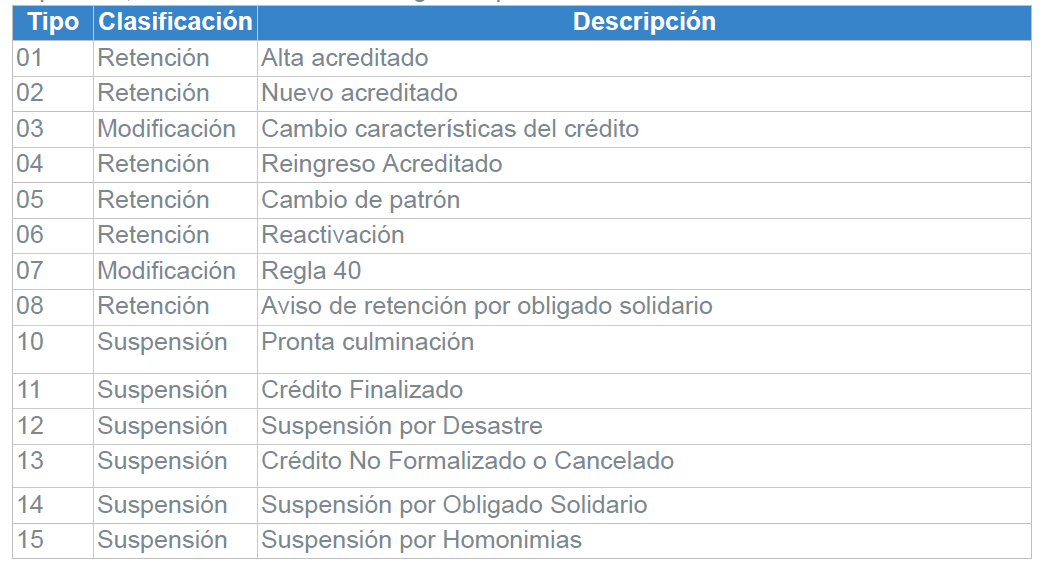Click the Clasificación column header
Viewport: 1052px width, 566px height.
[175, 22]
